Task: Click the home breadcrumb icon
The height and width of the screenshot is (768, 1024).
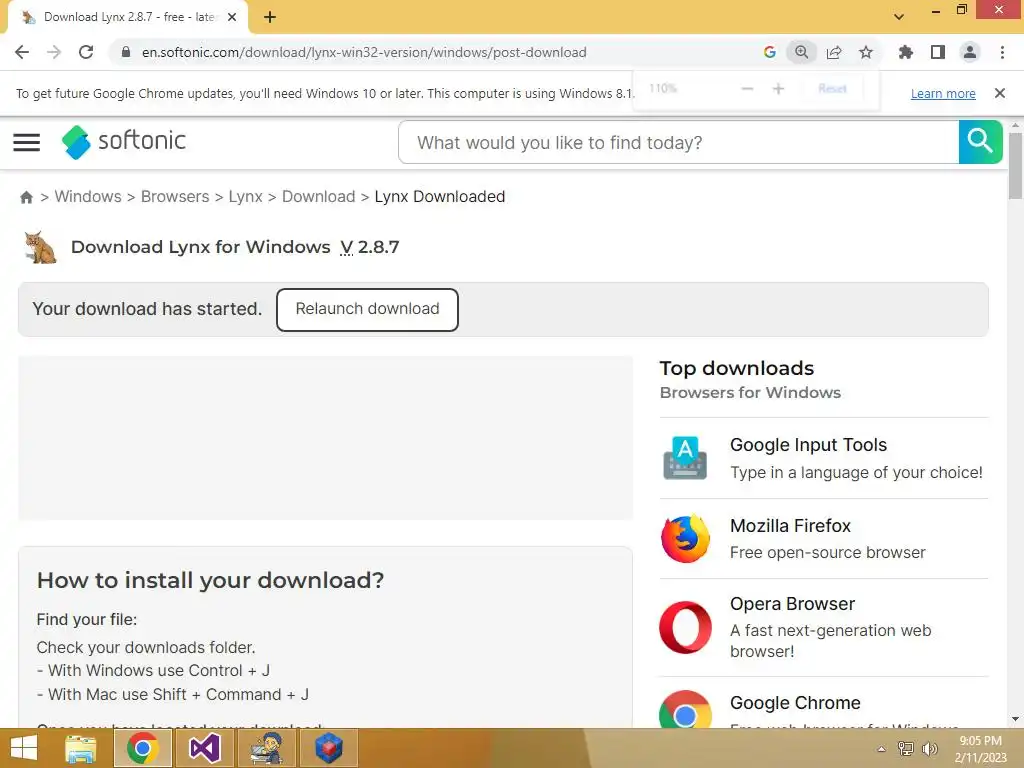Action: coord(26,197)
